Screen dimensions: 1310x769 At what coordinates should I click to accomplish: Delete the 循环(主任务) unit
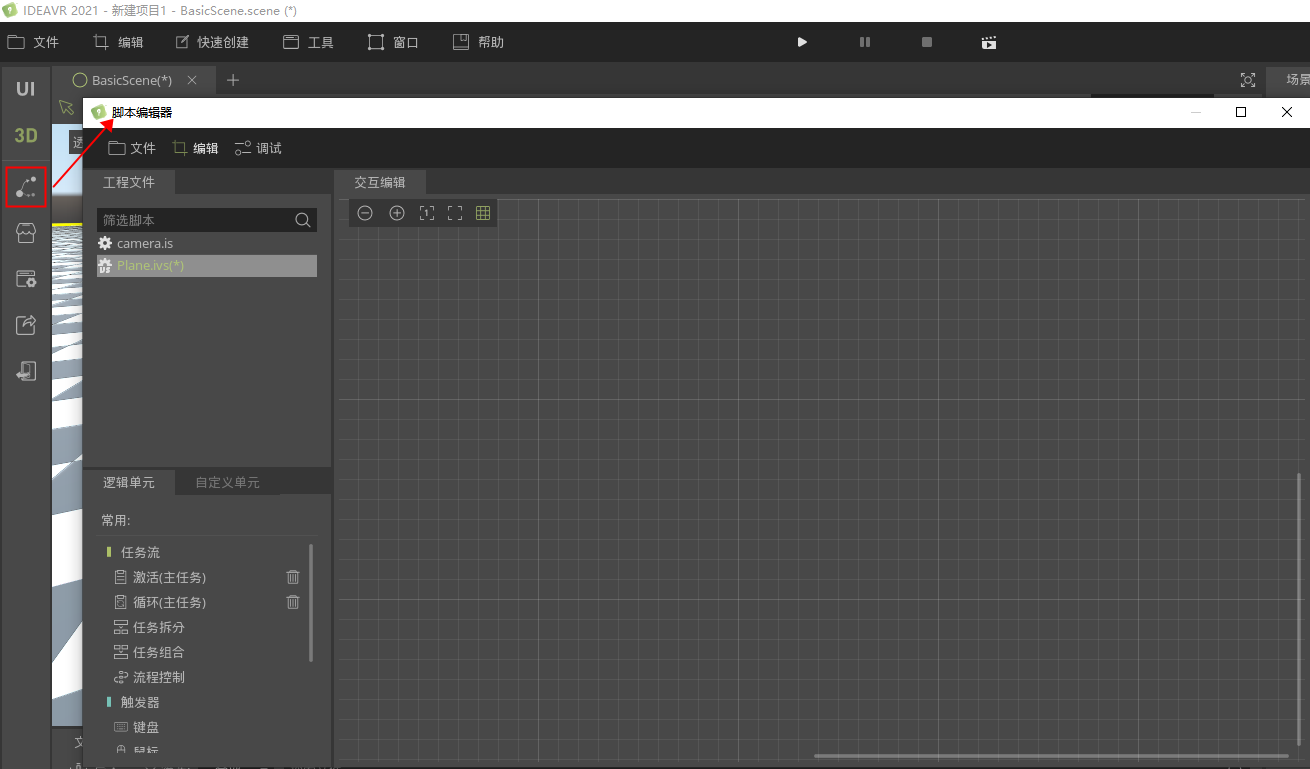point(293,602)
